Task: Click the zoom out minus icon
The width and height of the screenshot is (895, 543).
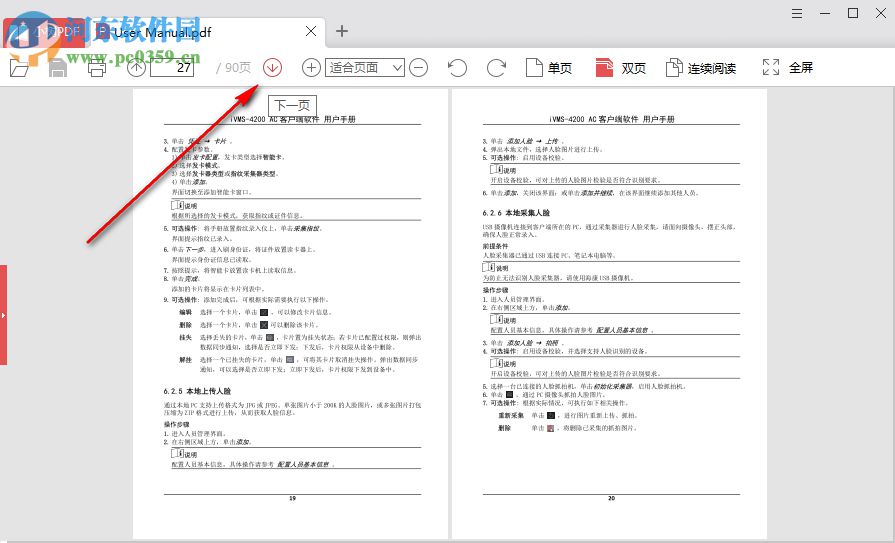Action: tap(418, 68)
